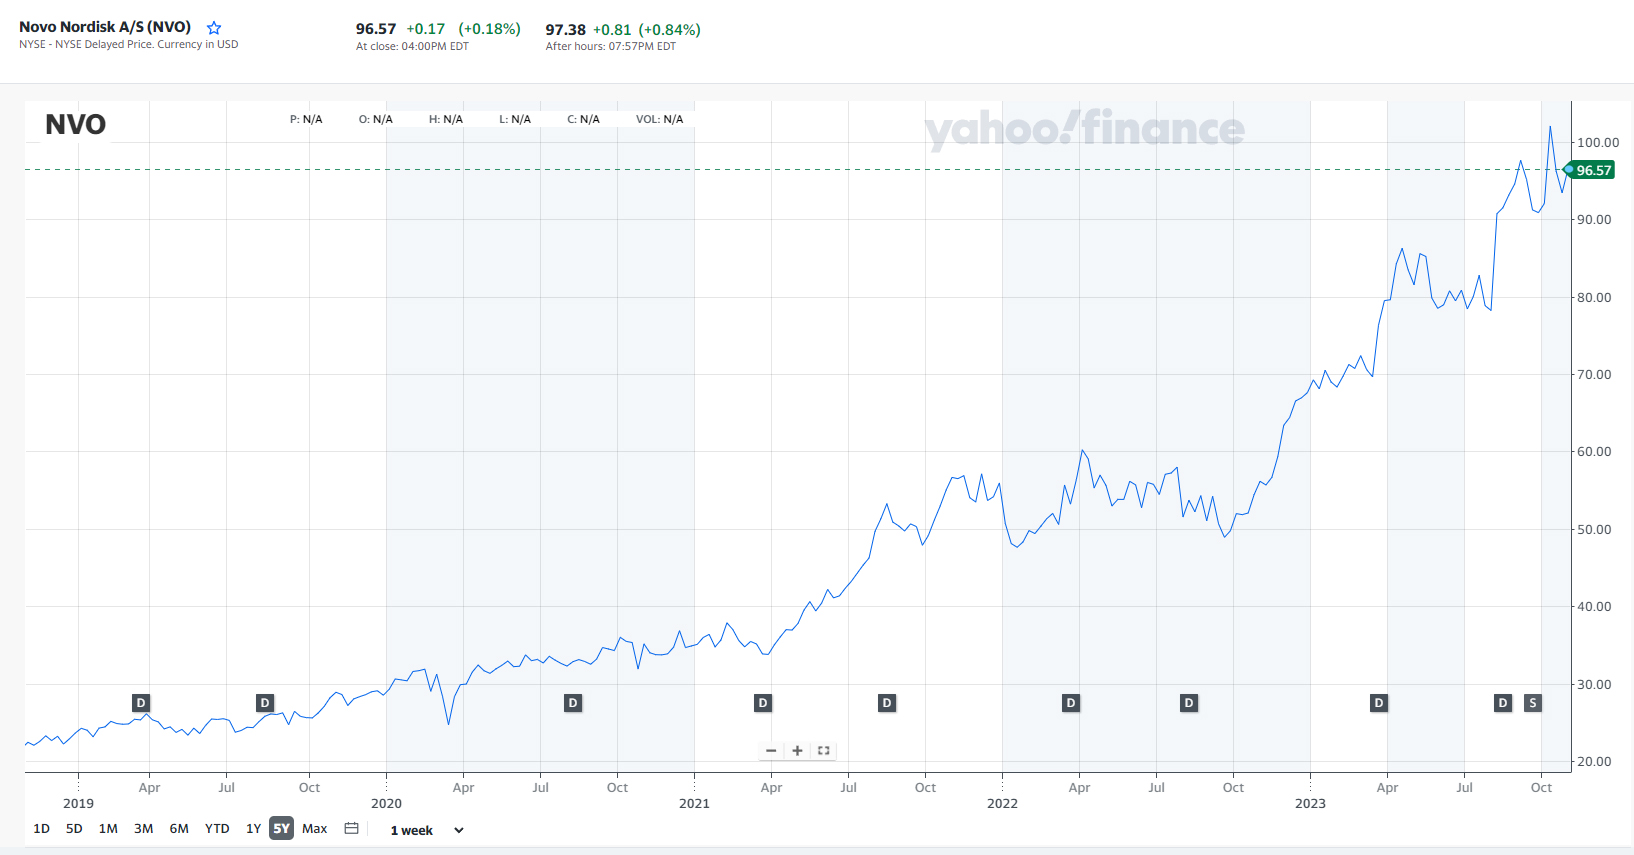Show the Max time range
This screenshot has width=1634, height=855.
[x=315, y=829]
